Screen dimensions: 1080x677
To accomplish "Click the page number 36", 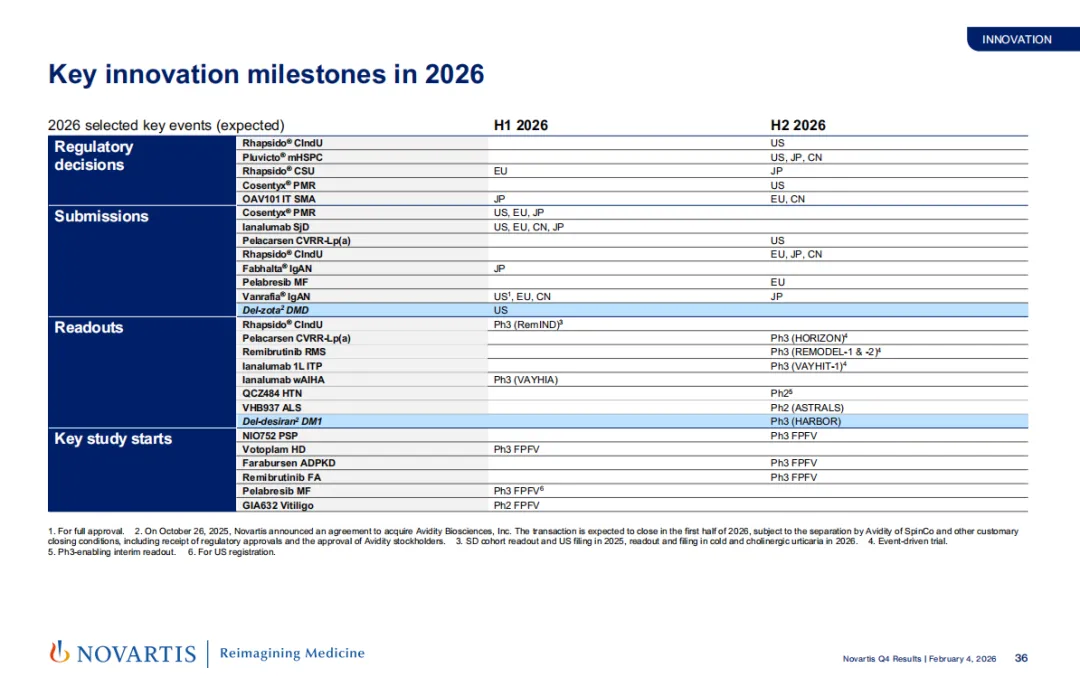I will point(1021,658).
